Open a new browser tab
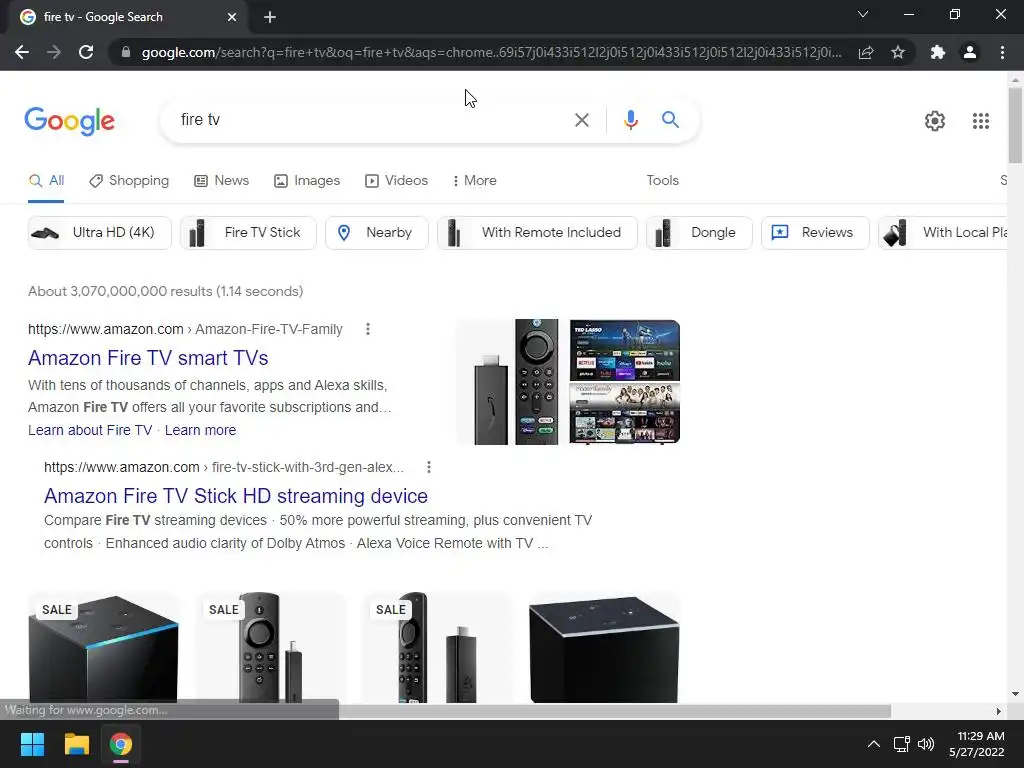 click(270, 17)
